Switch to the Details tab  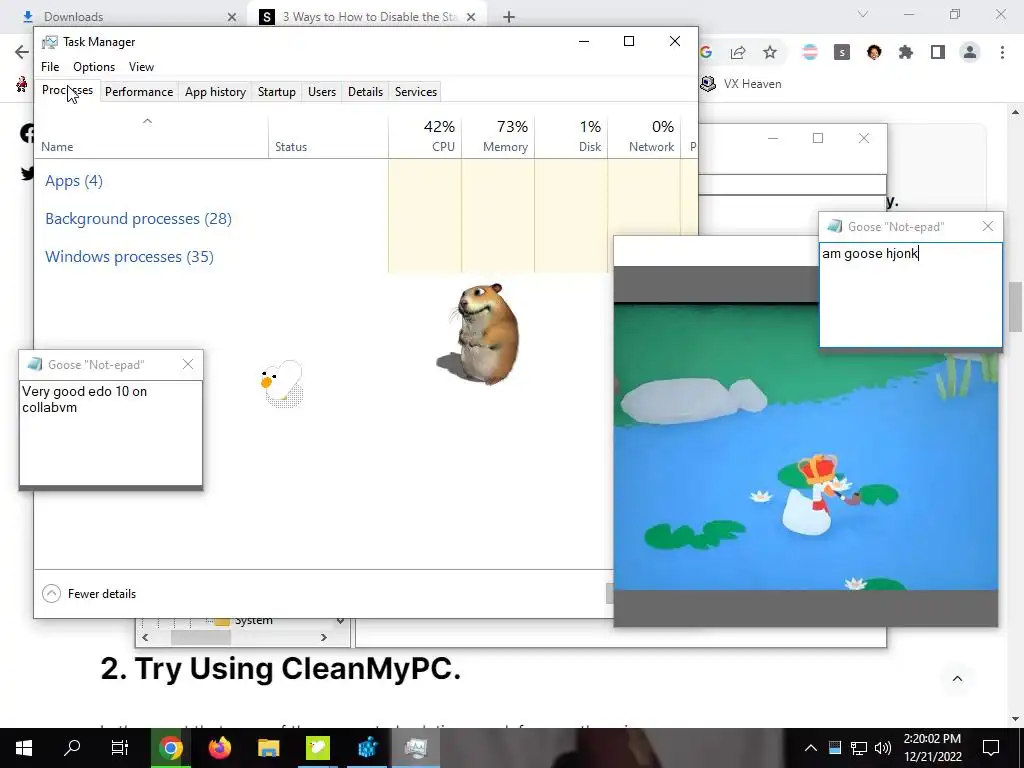[365, 91]
